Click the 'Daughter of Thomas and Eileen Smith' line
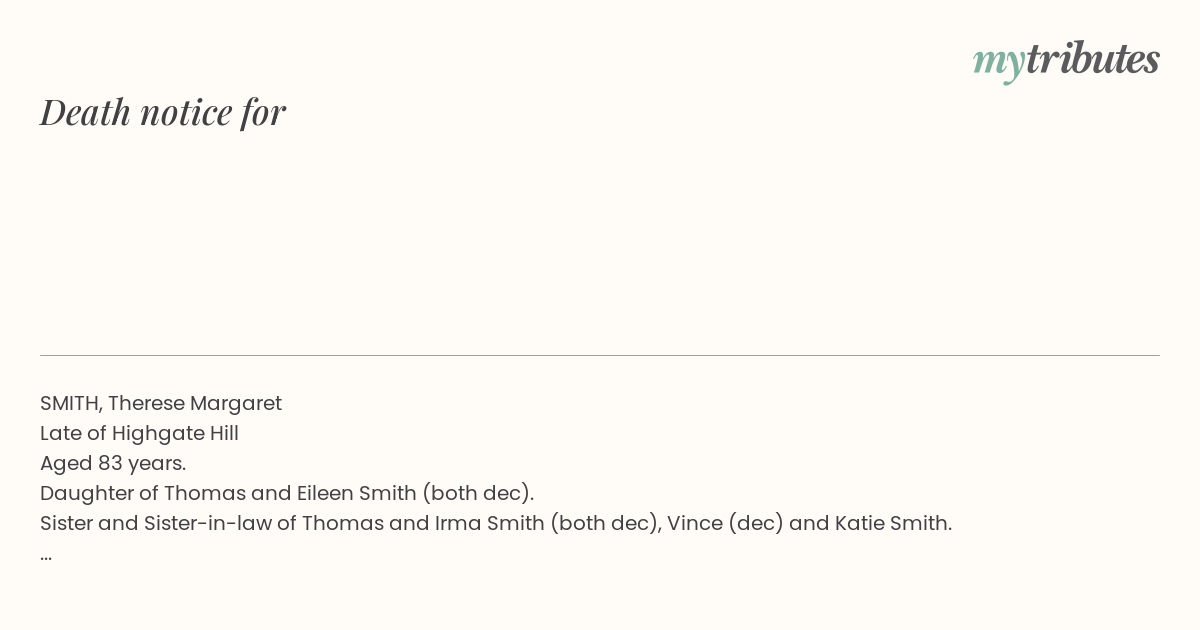The image size is (1200, 630). [x=287, y=493]
